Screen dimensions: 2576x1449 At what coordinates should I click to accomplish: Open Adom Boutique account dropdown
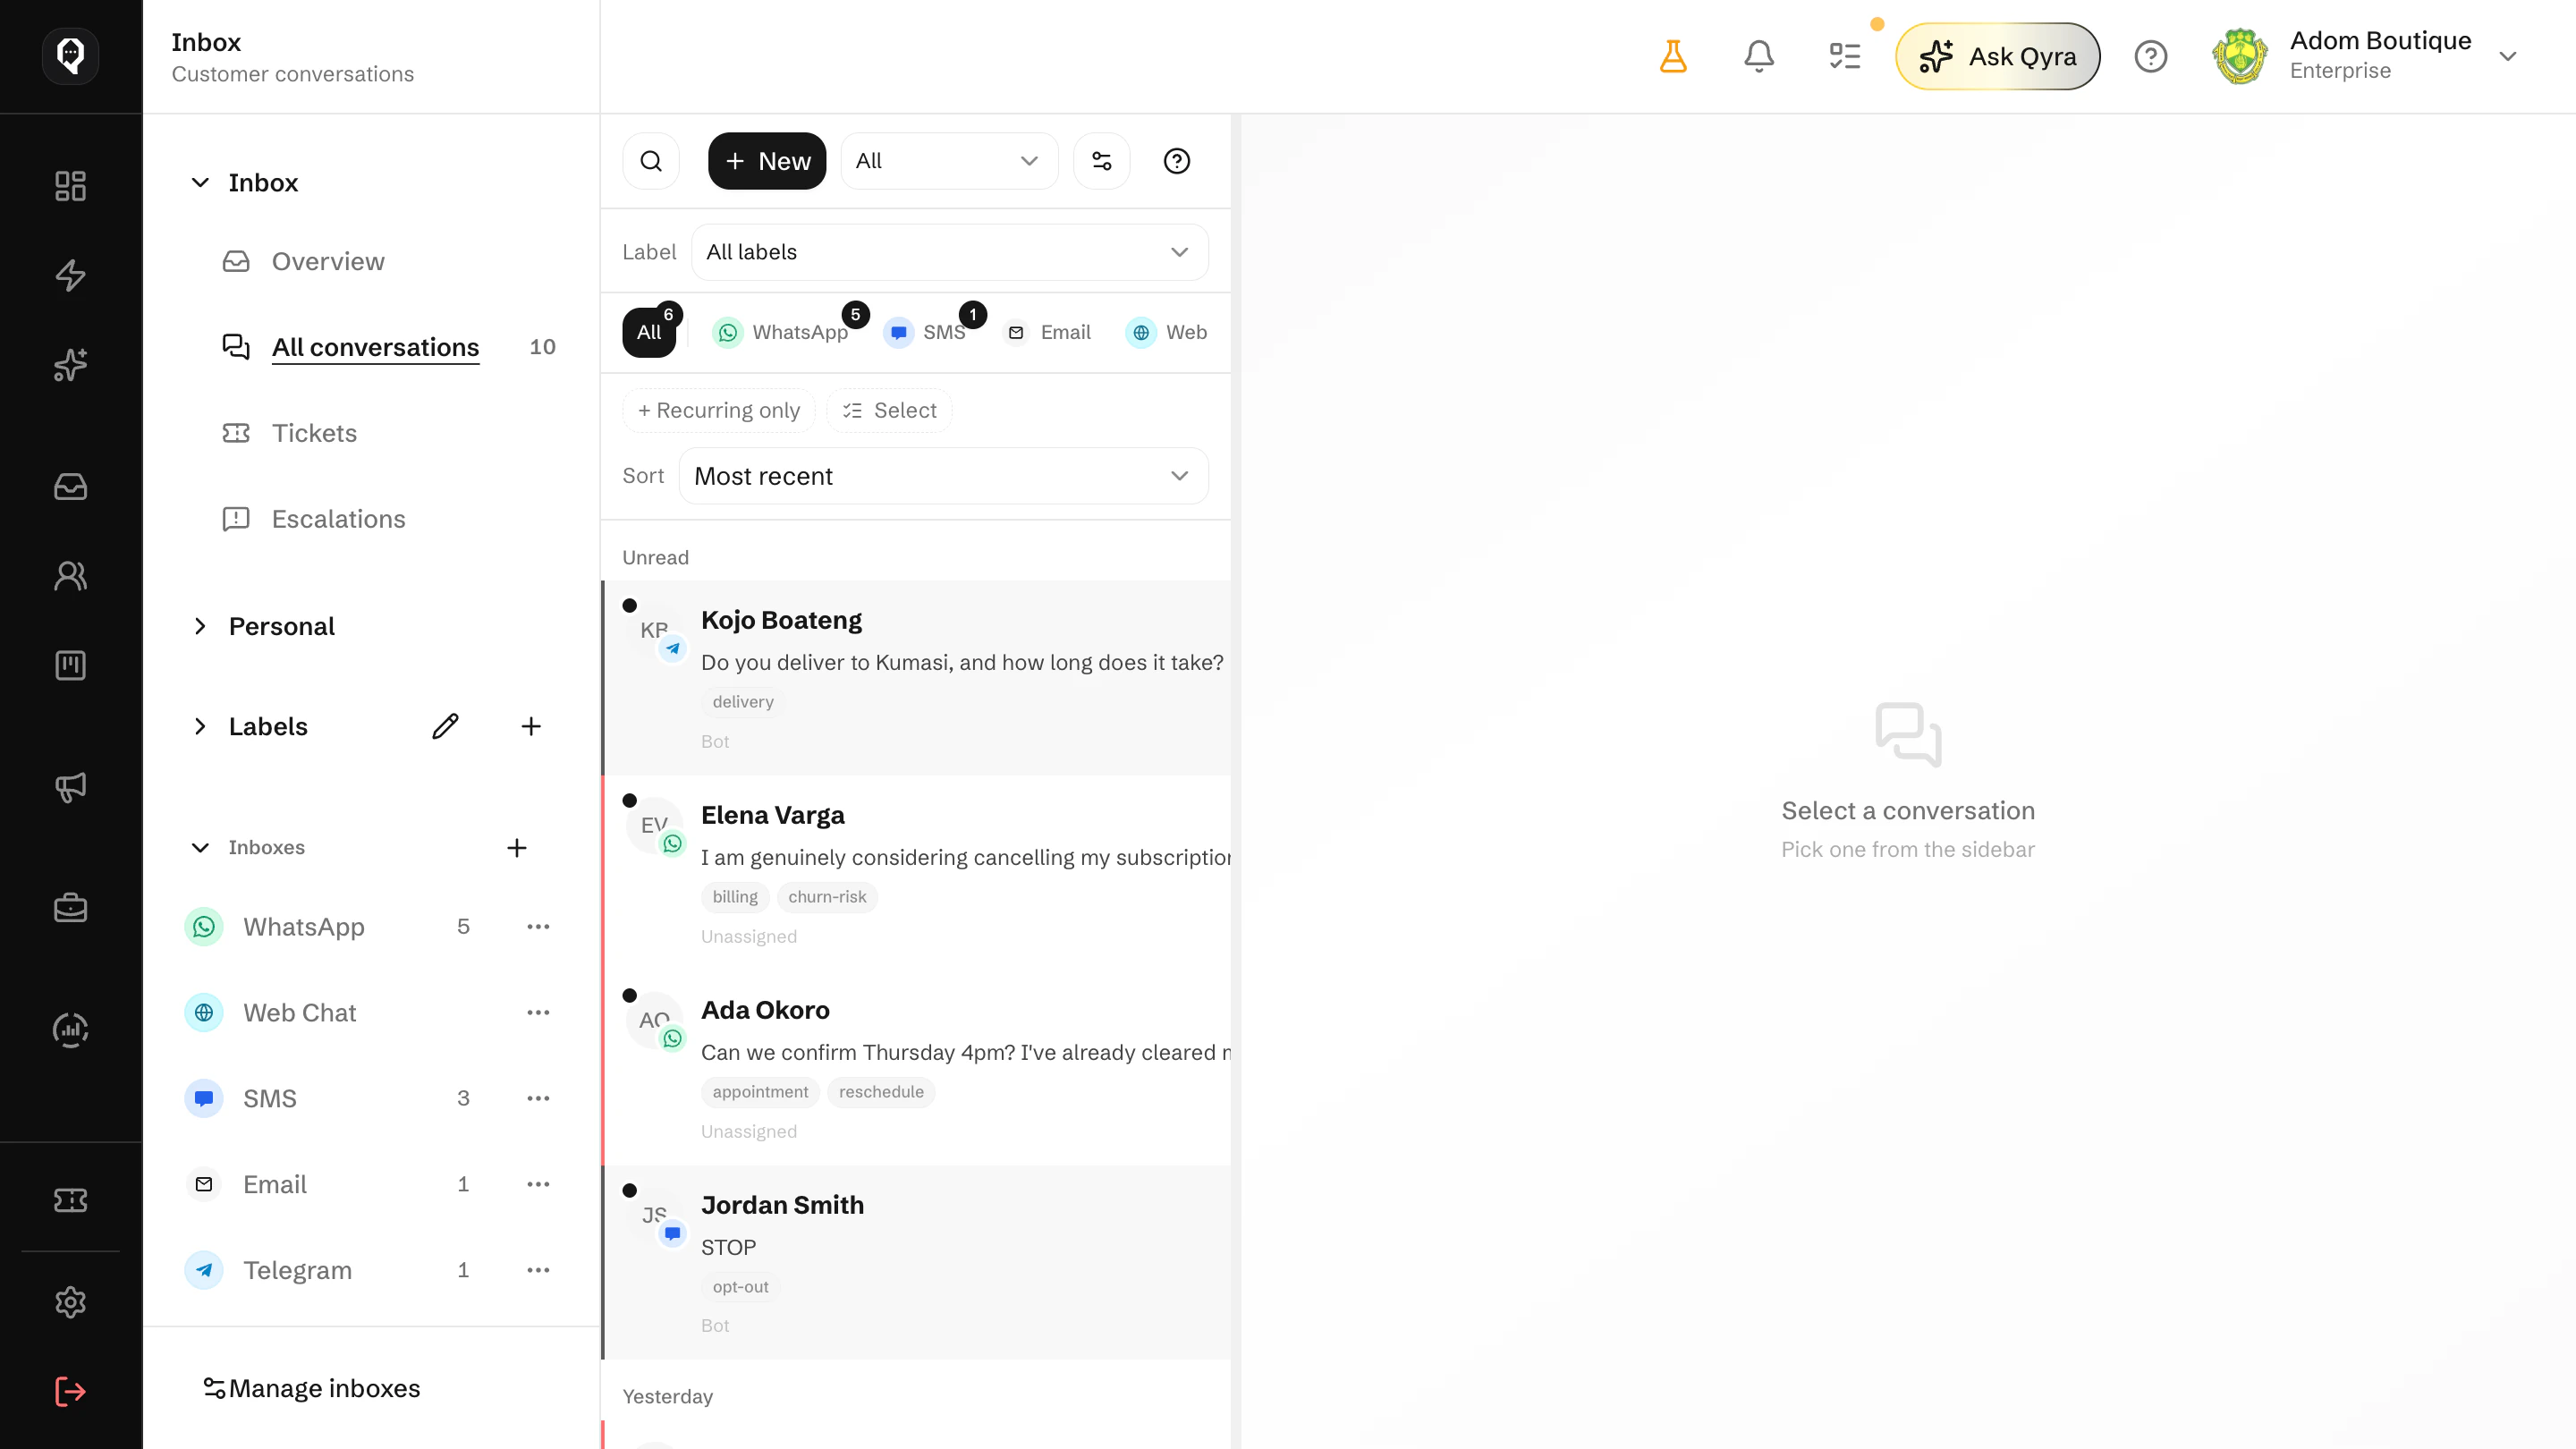(2365, 56)
